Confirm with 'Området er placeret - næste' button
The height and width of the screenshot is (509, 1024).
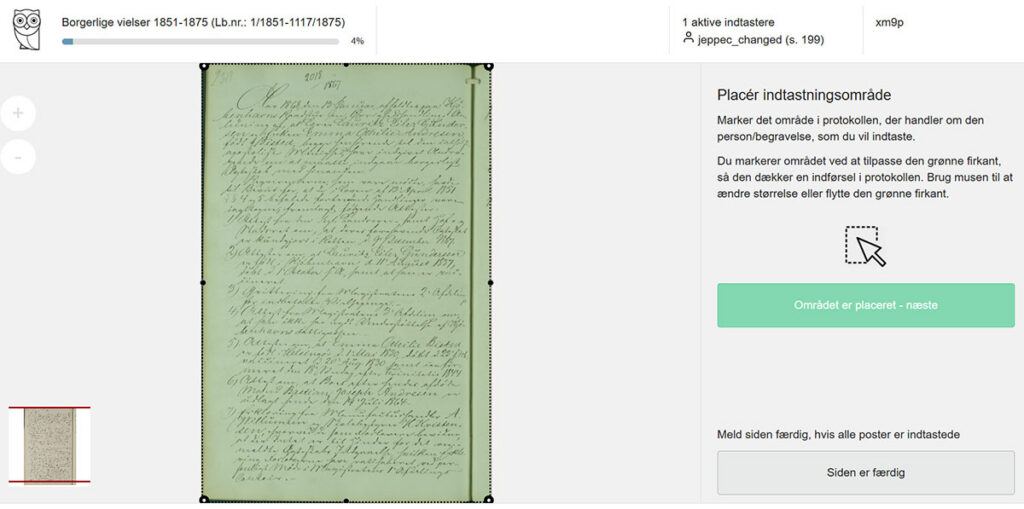coord(865,305)
